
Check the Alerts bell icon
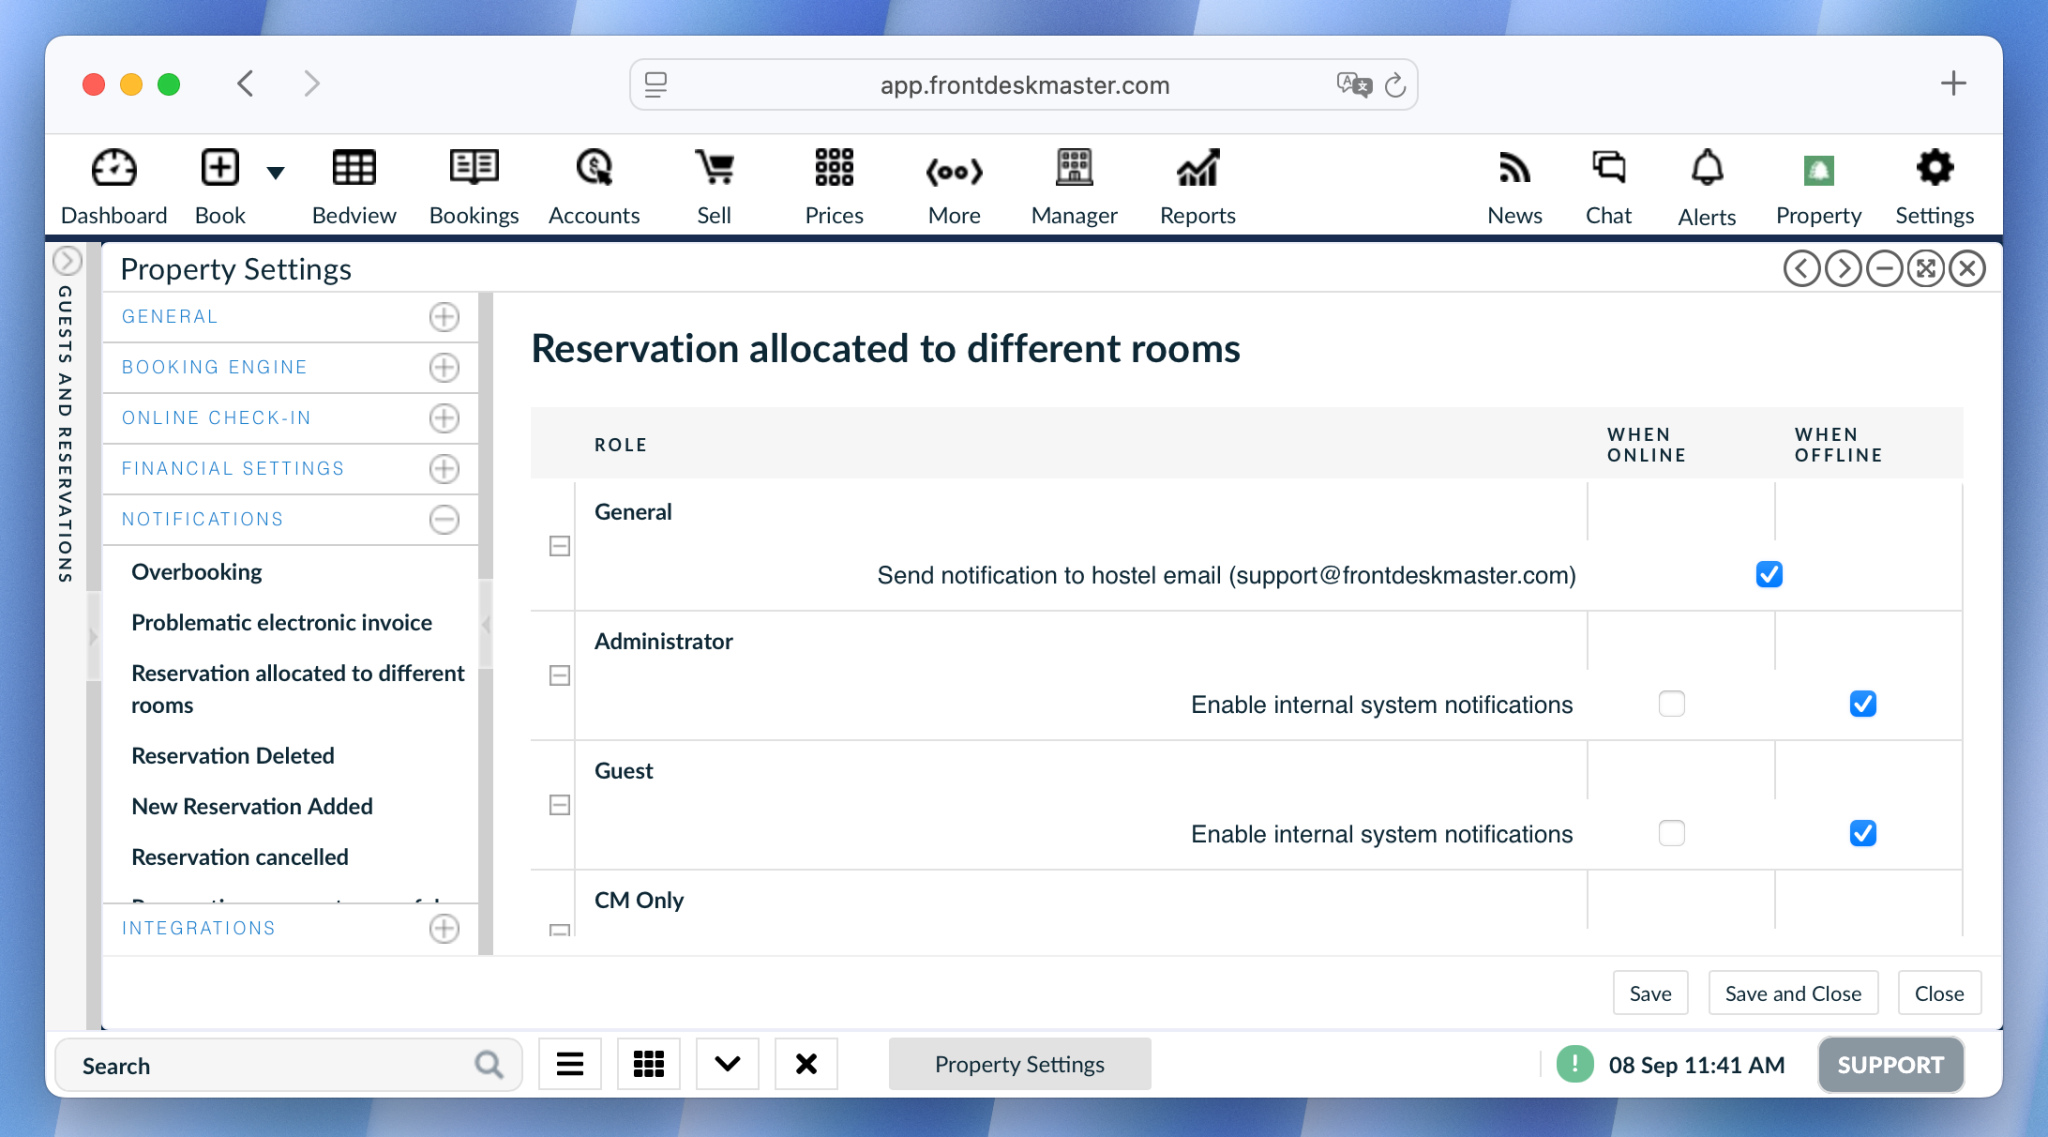pos(1706,185)
